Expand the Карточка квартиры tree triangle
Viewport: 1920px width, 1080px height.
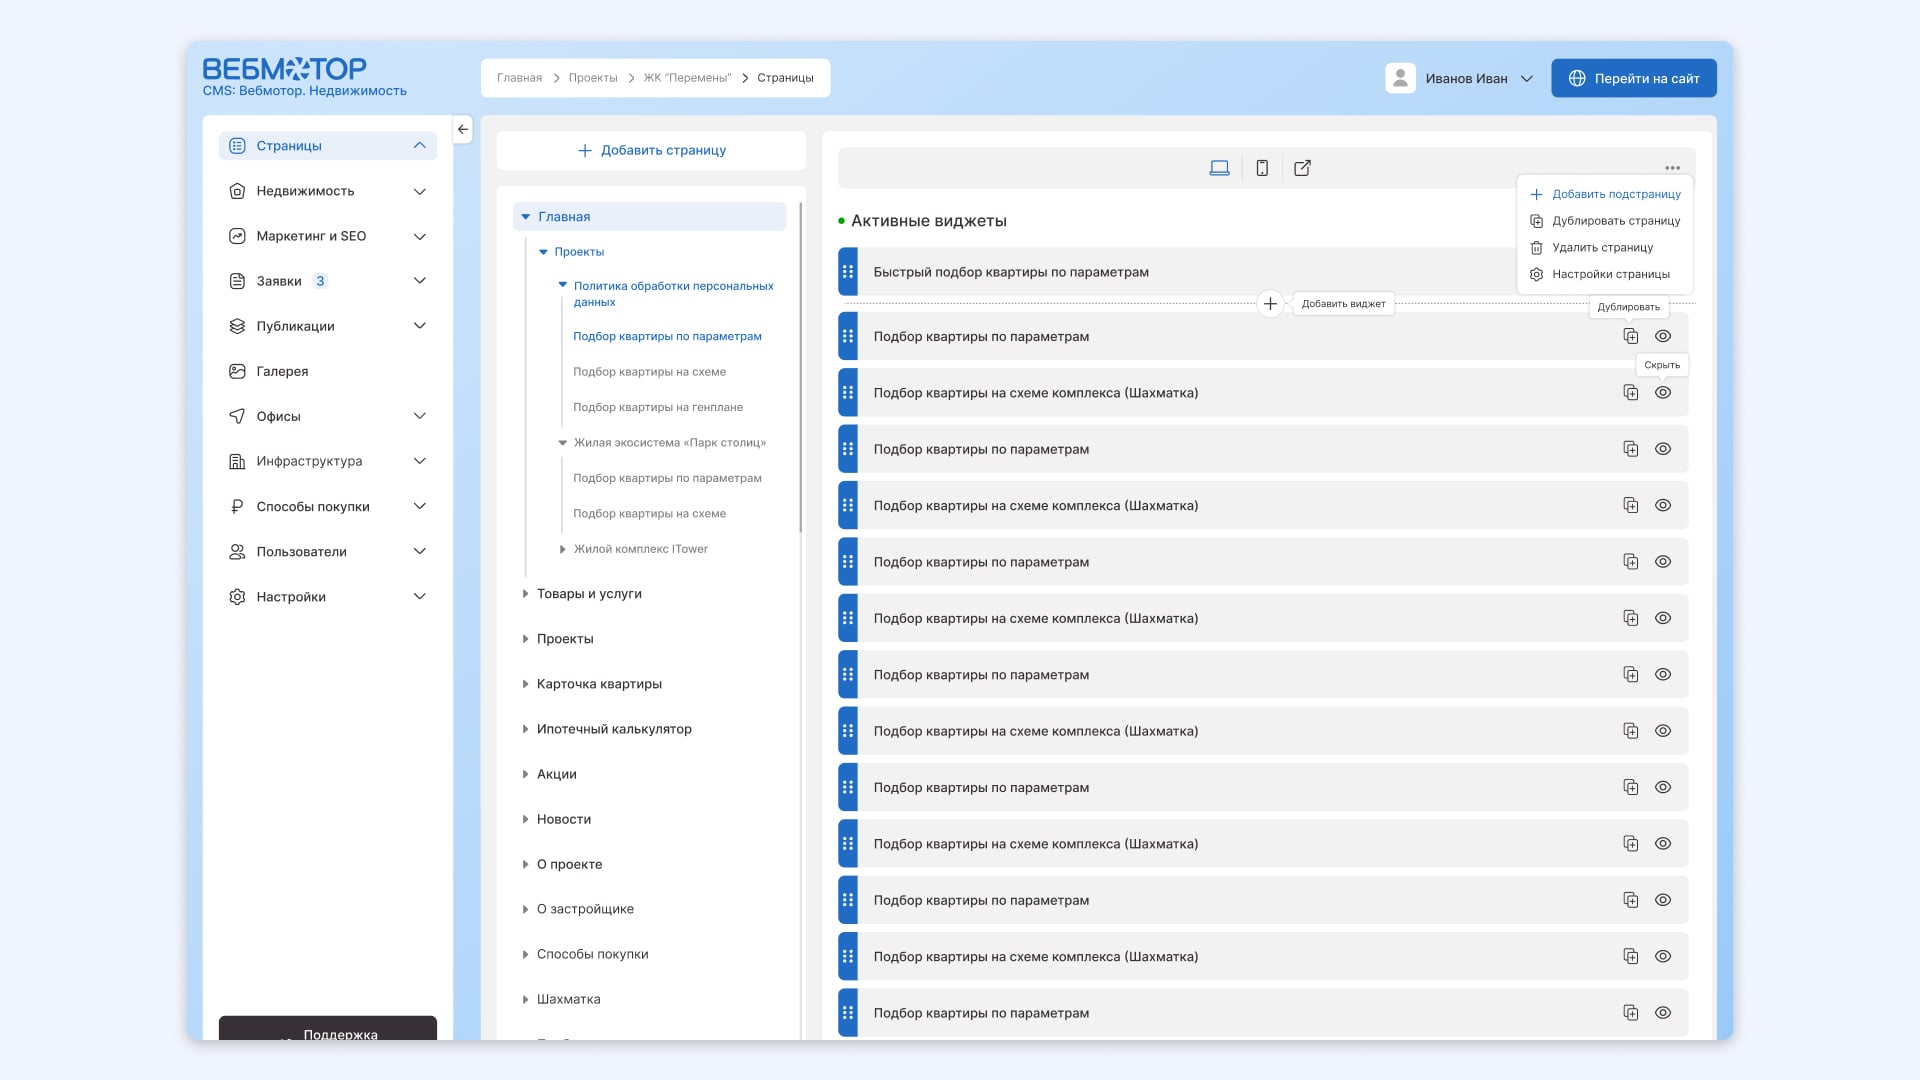525,684
